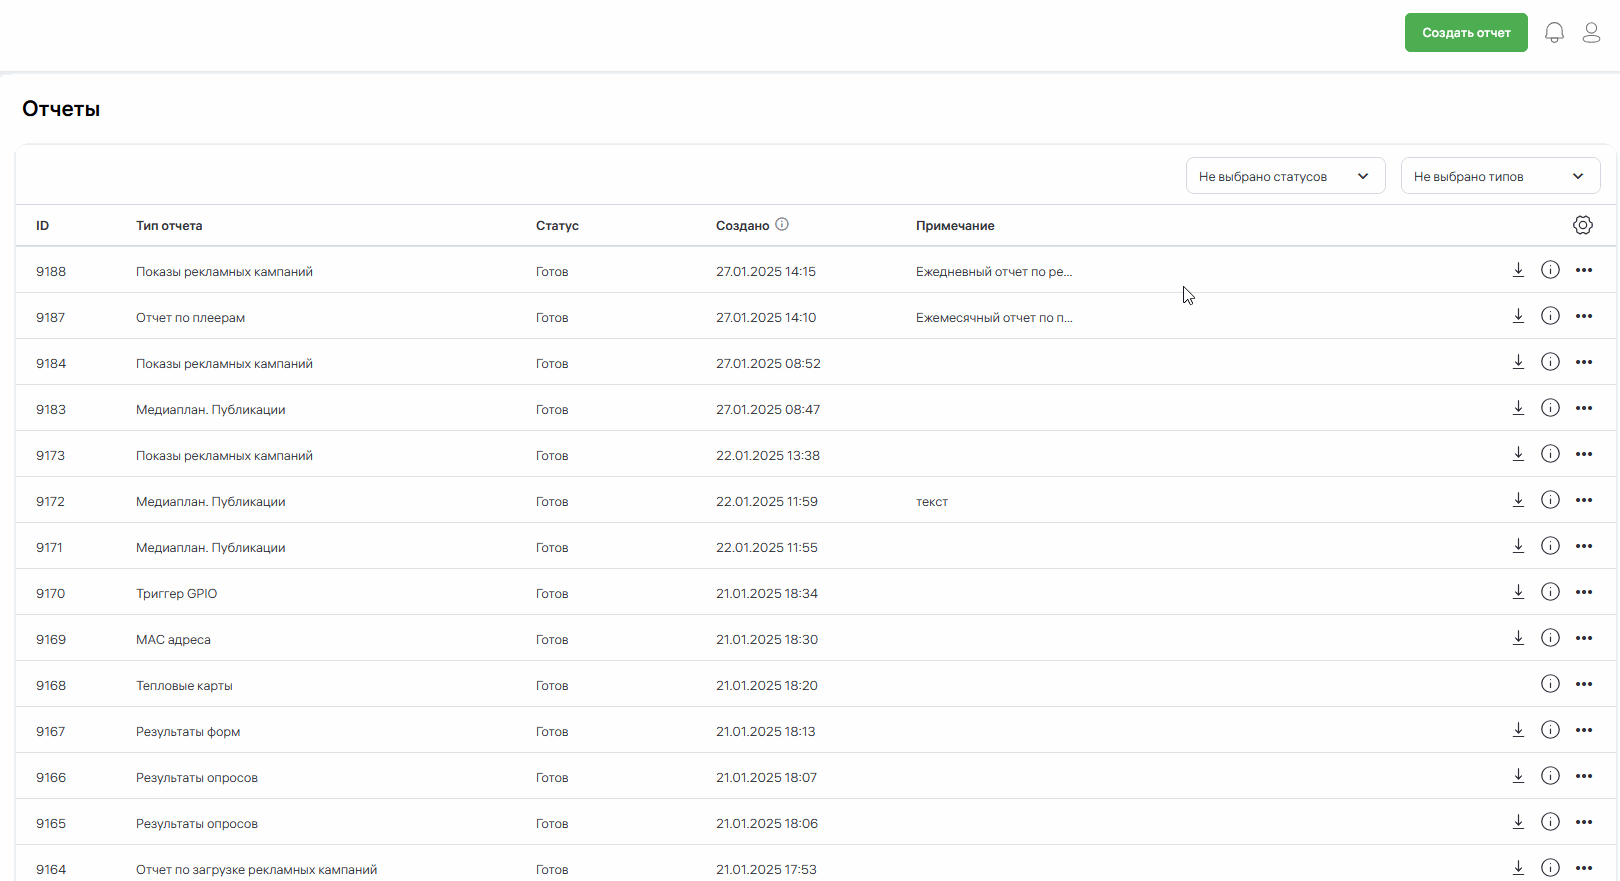Expand the Не выбрано типов dropdown
The image size is (1620, 881).
1499,176
